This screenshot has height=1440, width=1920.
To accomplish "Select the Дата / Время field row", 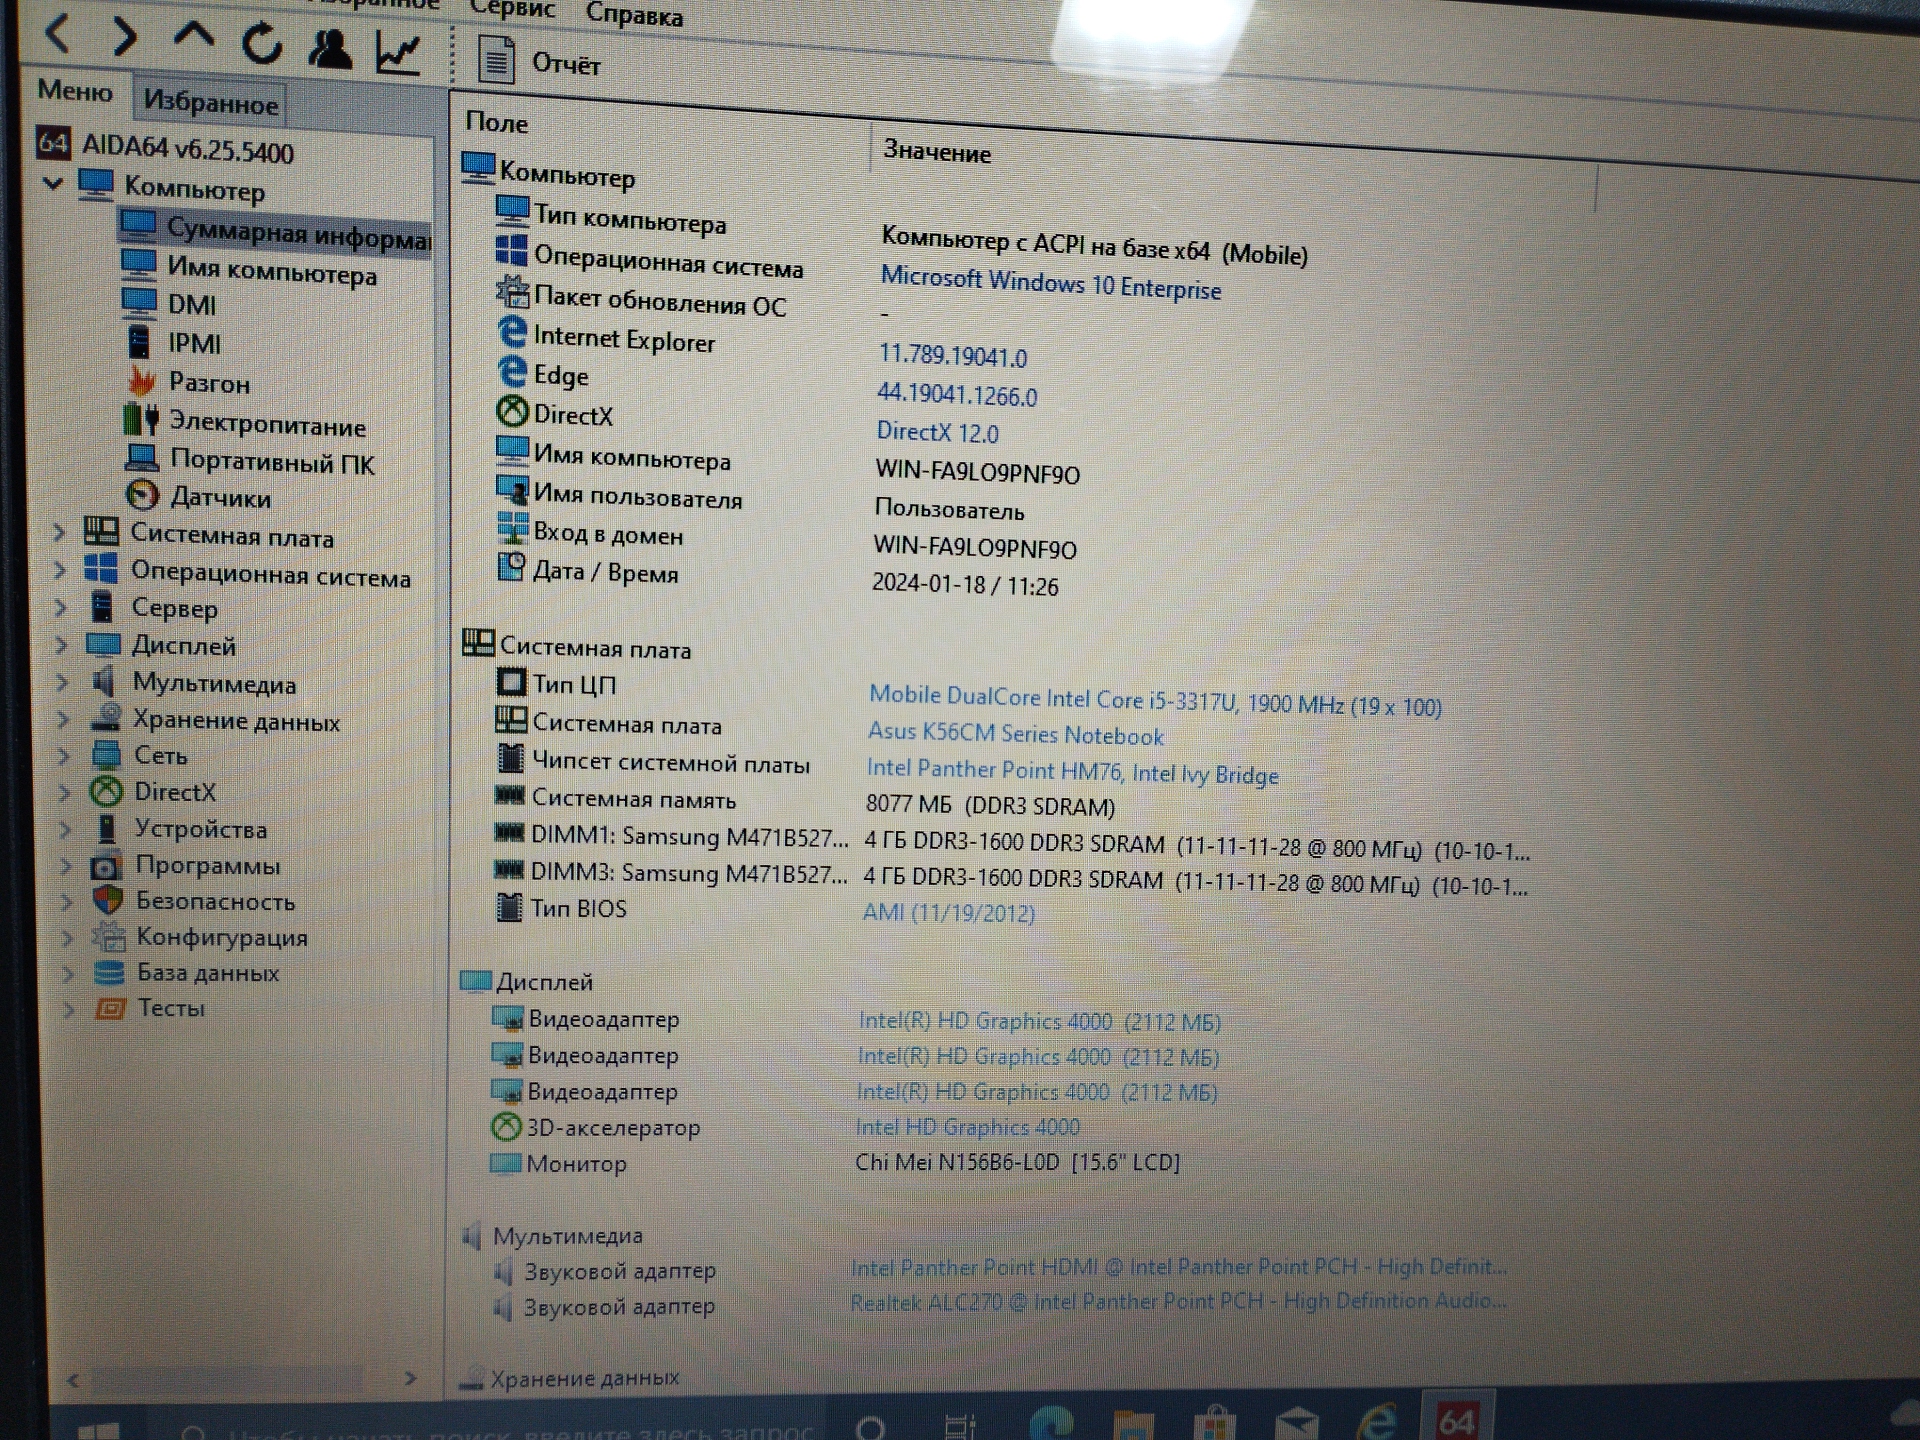I will [778, 577].
